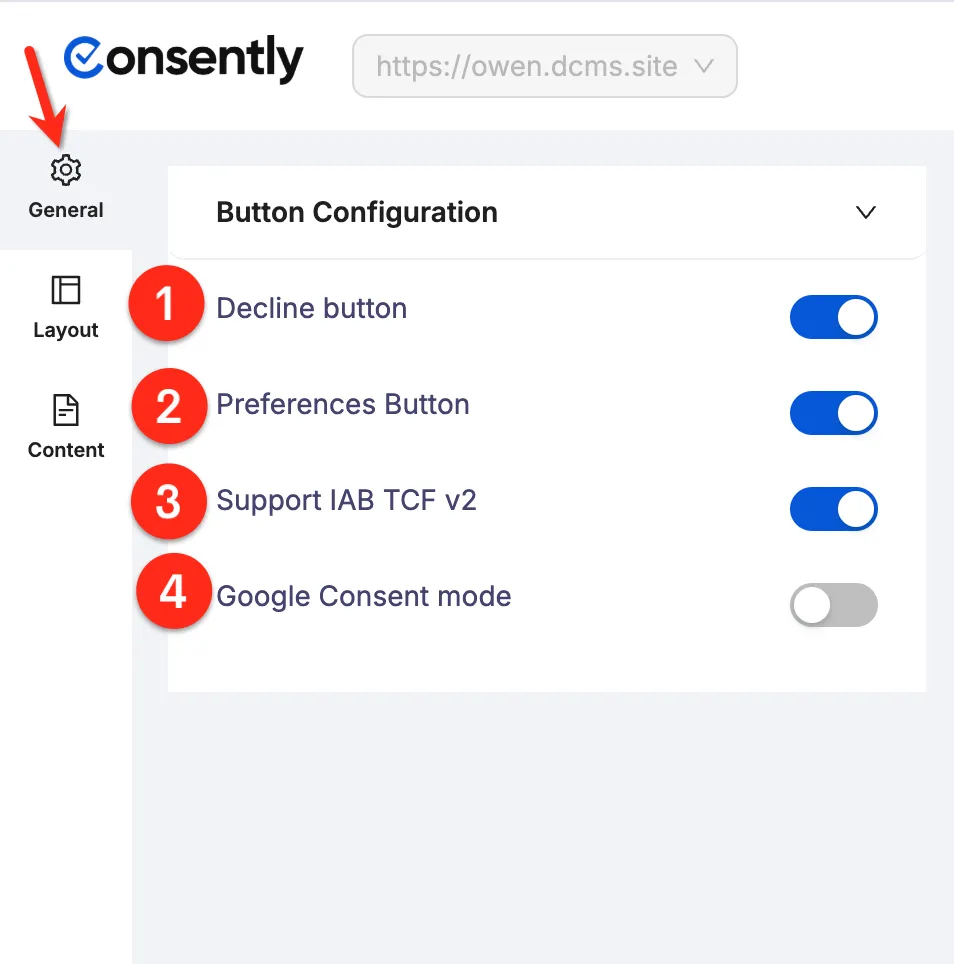Open the Content tab

[x=66, y=450]
